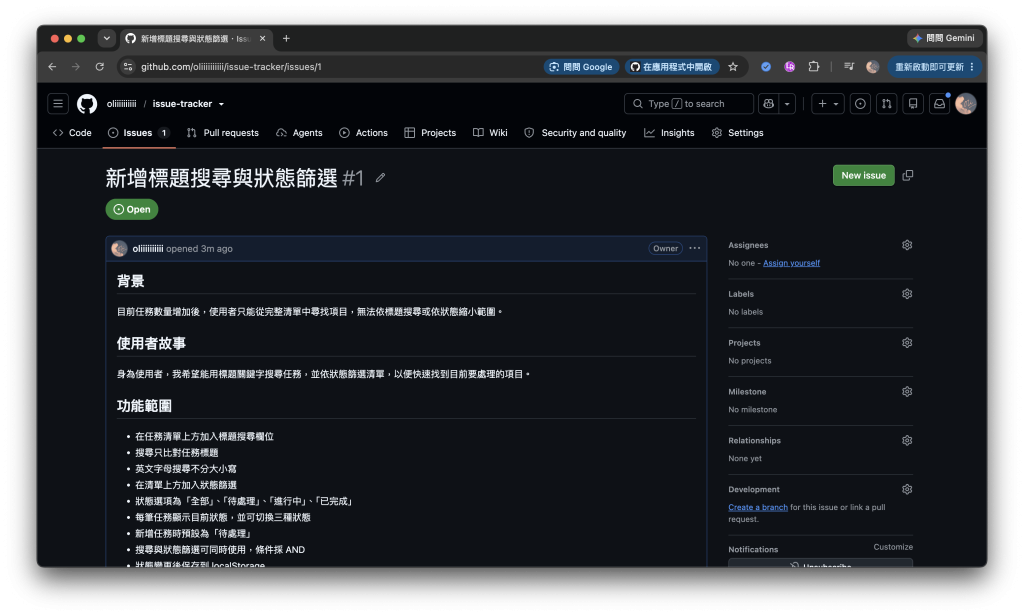Viewport: 1024px width, 616px height.
Task: Click the github.com address bar URL
Action: tap(231, 67)
